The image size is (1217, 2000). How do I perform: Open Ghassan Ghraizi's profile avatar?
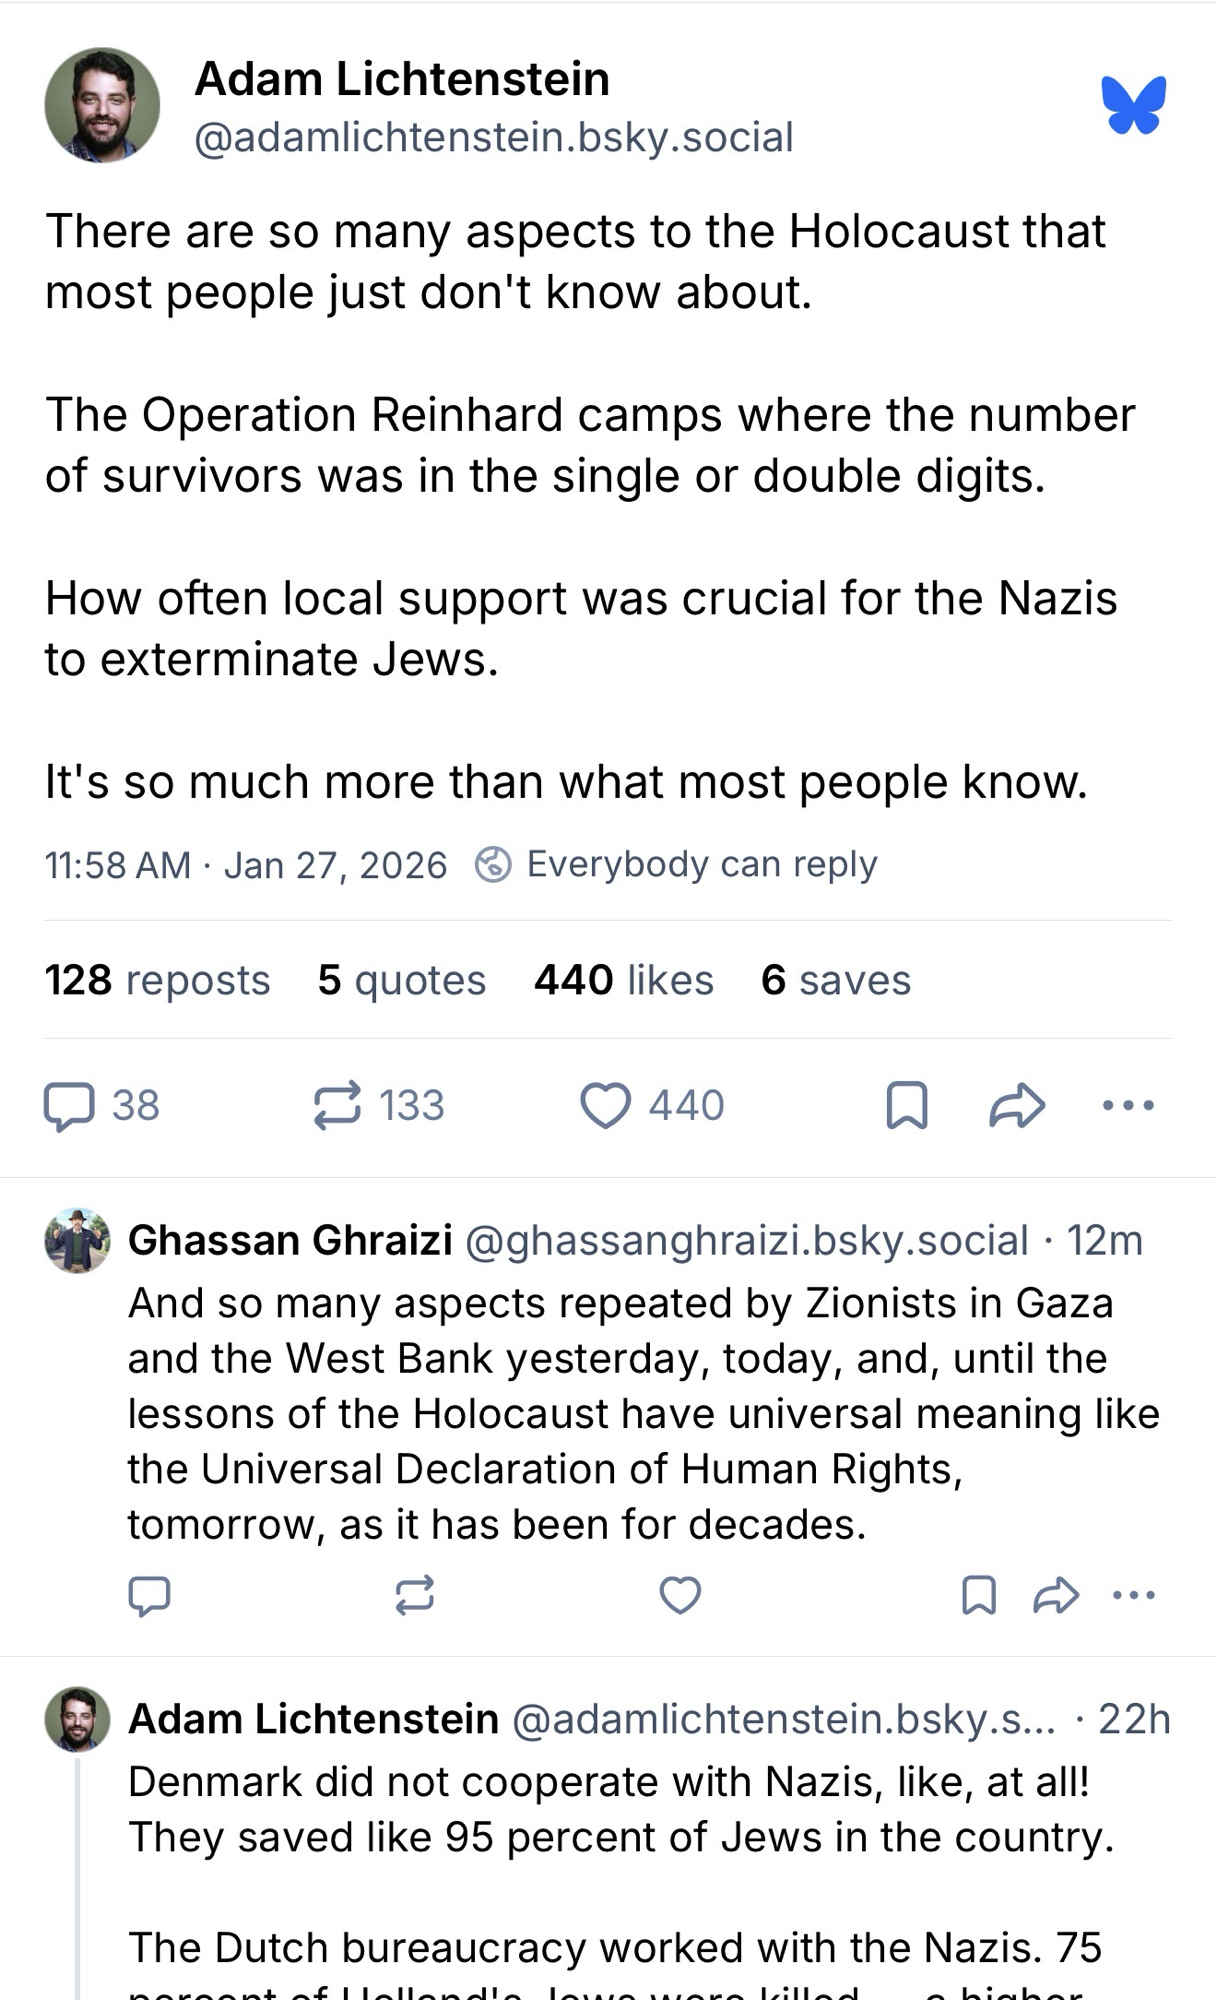[x=77, y=1240]
